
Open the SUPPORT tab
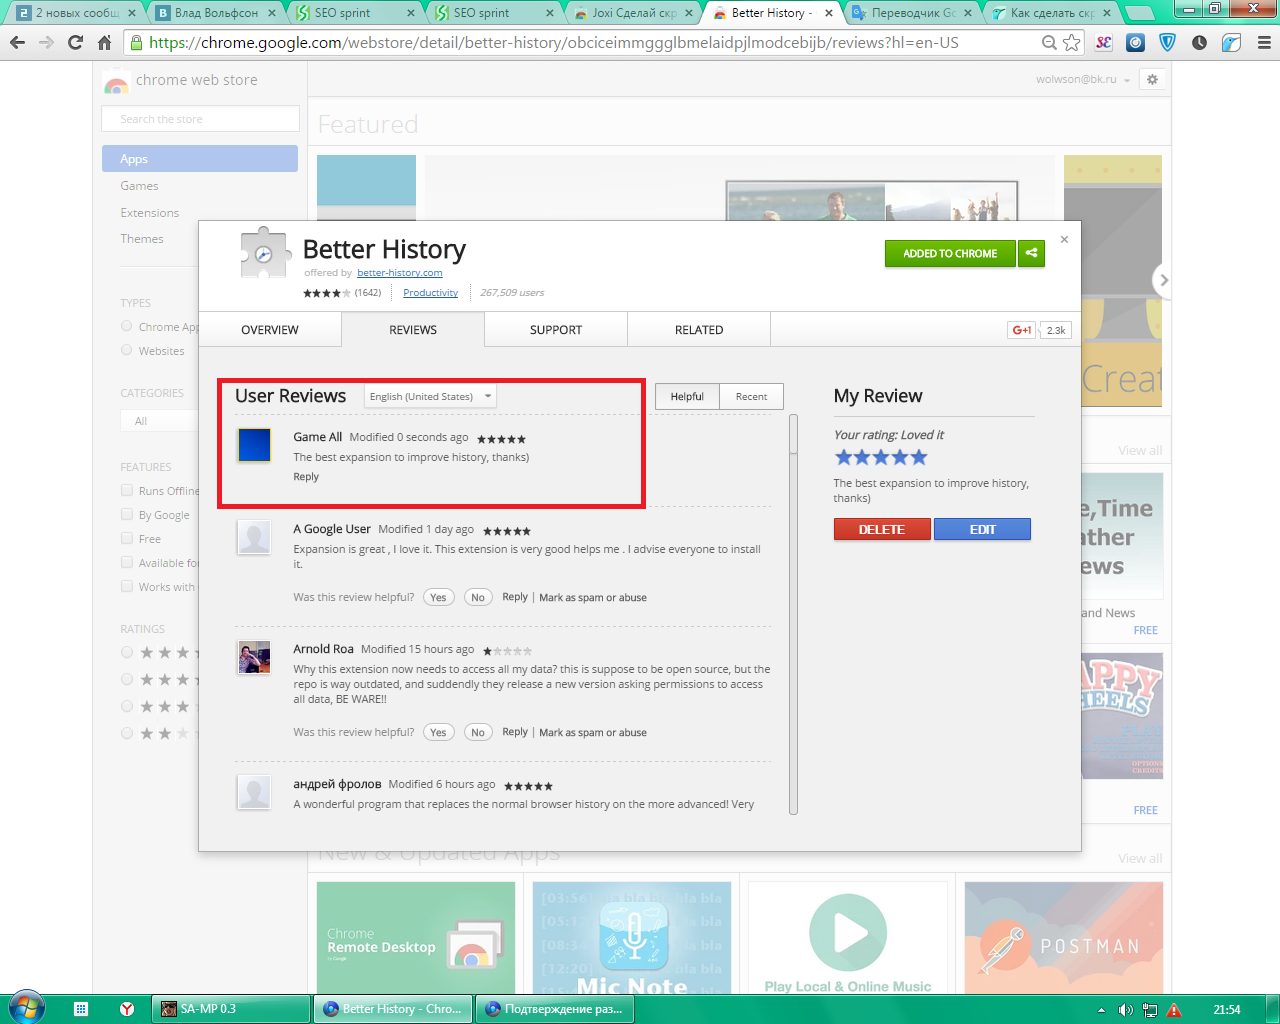click(556, 330)
